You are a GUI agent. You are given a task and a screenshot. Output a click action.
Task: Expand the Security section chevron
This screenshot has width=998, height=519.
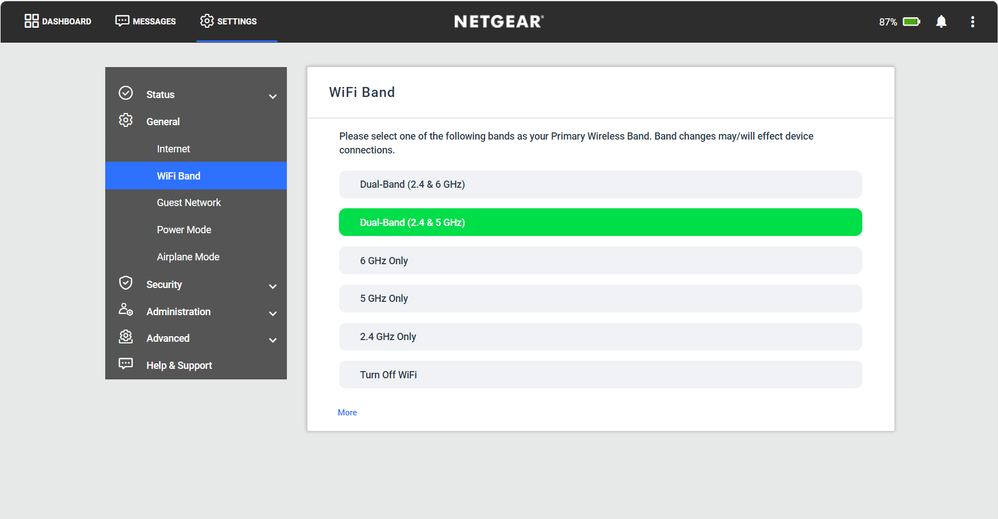coord(272,287)
